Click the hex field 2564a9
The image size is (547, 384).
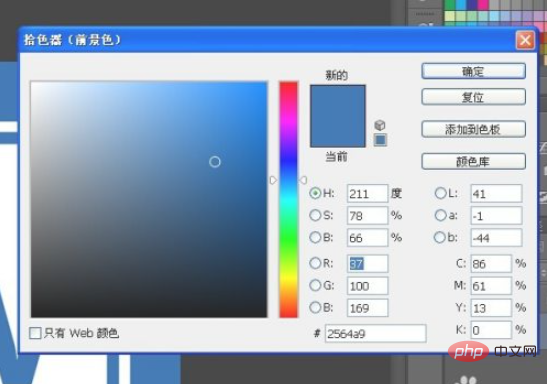pos(375,333)
